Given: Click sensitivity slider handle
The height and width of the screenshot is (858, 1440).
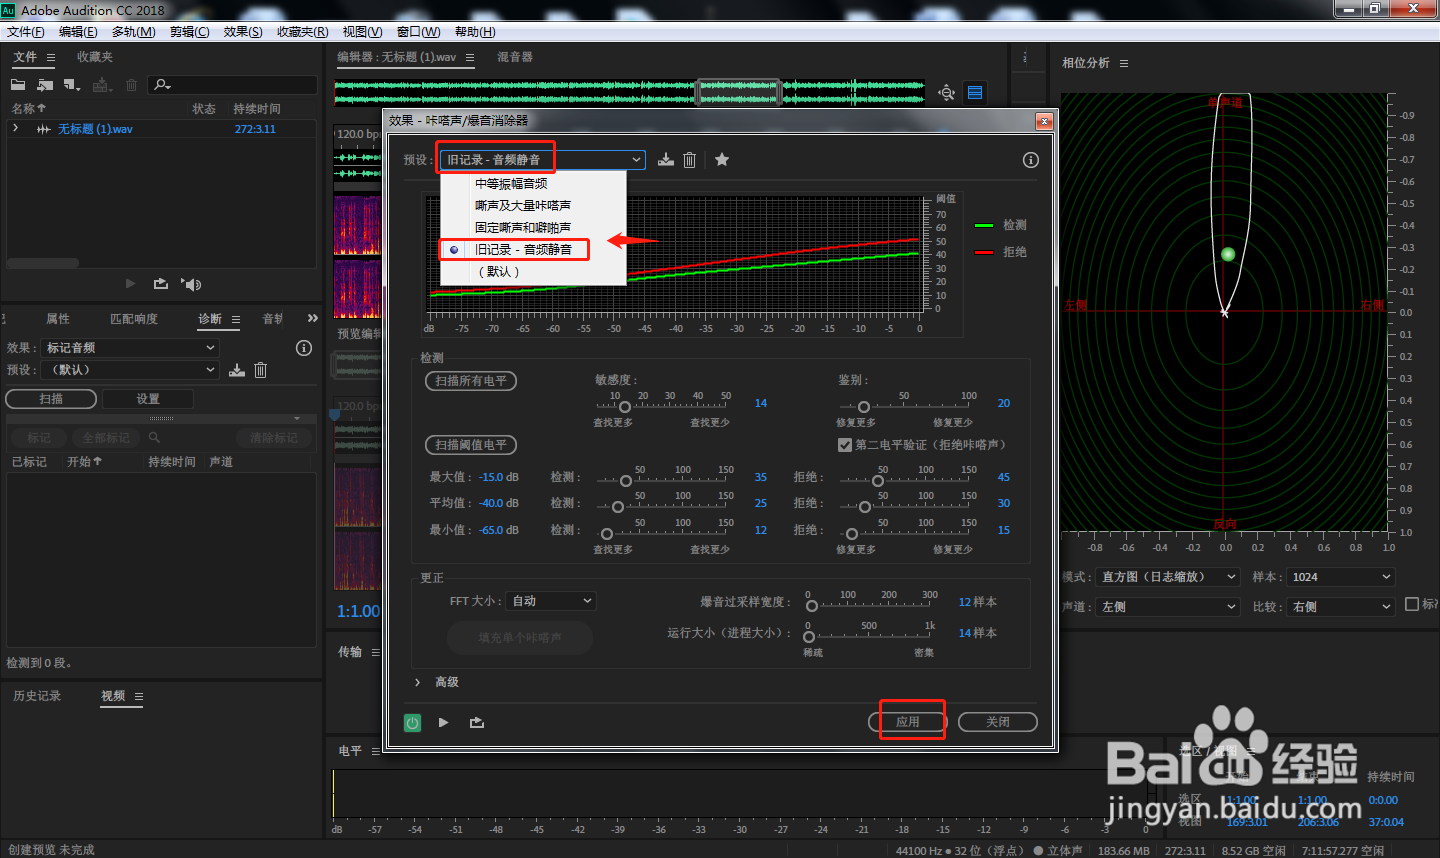Looking at the screenshot, I should [x=625, y=407].
